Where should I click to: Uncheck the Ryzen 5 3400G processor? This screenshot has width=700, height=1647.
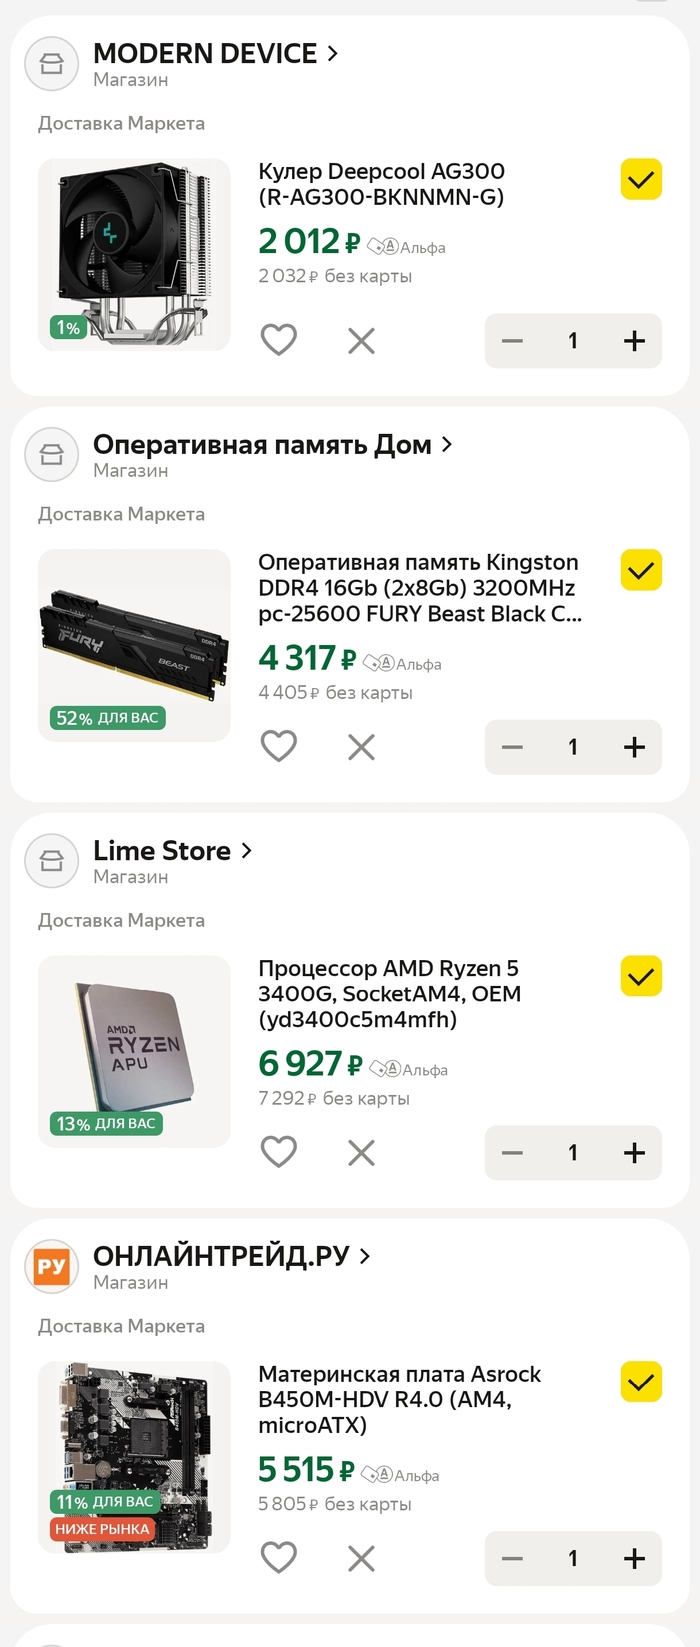pos(640,977)
